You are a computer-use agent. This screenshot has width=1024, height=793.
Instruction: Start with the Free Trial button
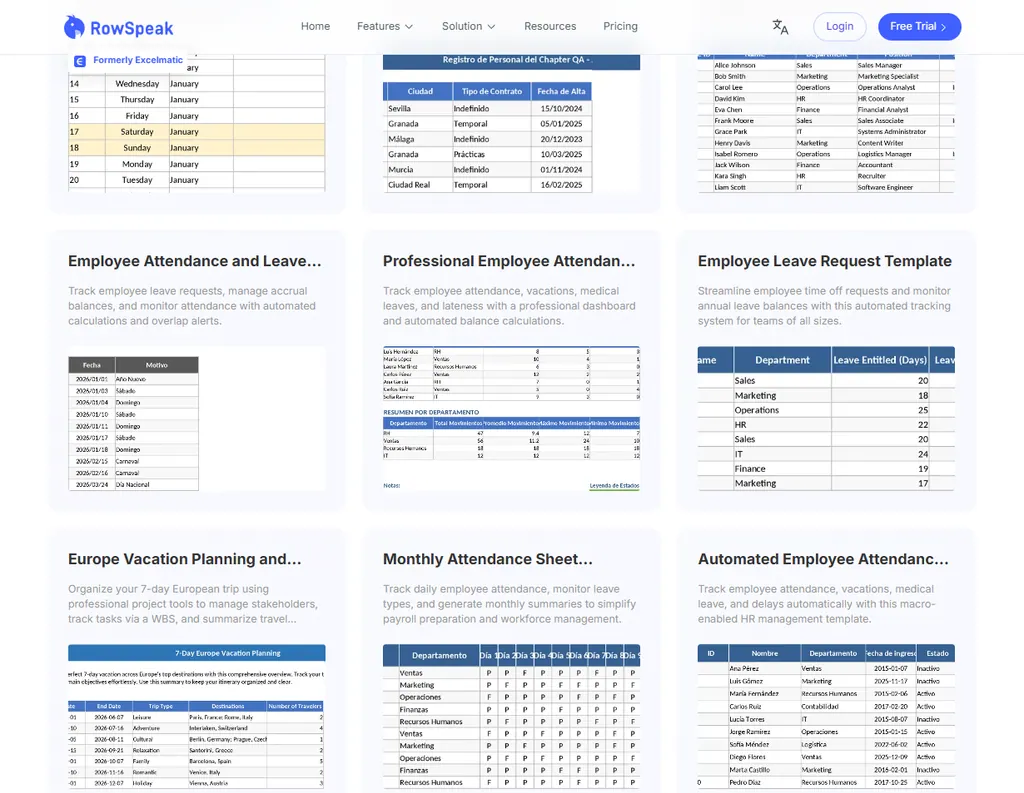click(x=919, y=27)
